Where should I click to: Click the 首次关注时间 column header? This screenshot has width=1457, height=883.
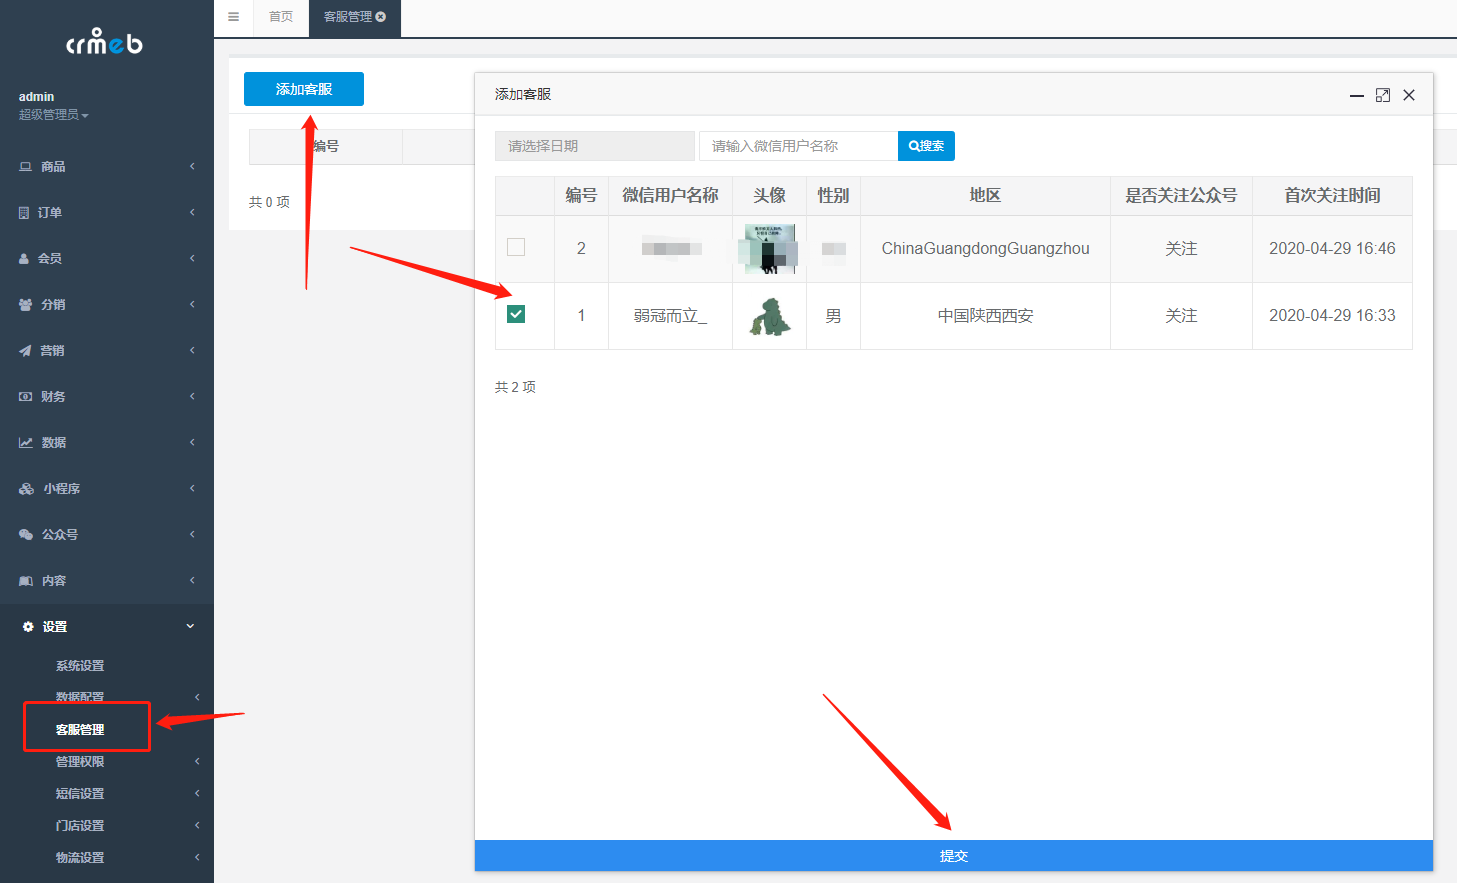click(1332, 196)
